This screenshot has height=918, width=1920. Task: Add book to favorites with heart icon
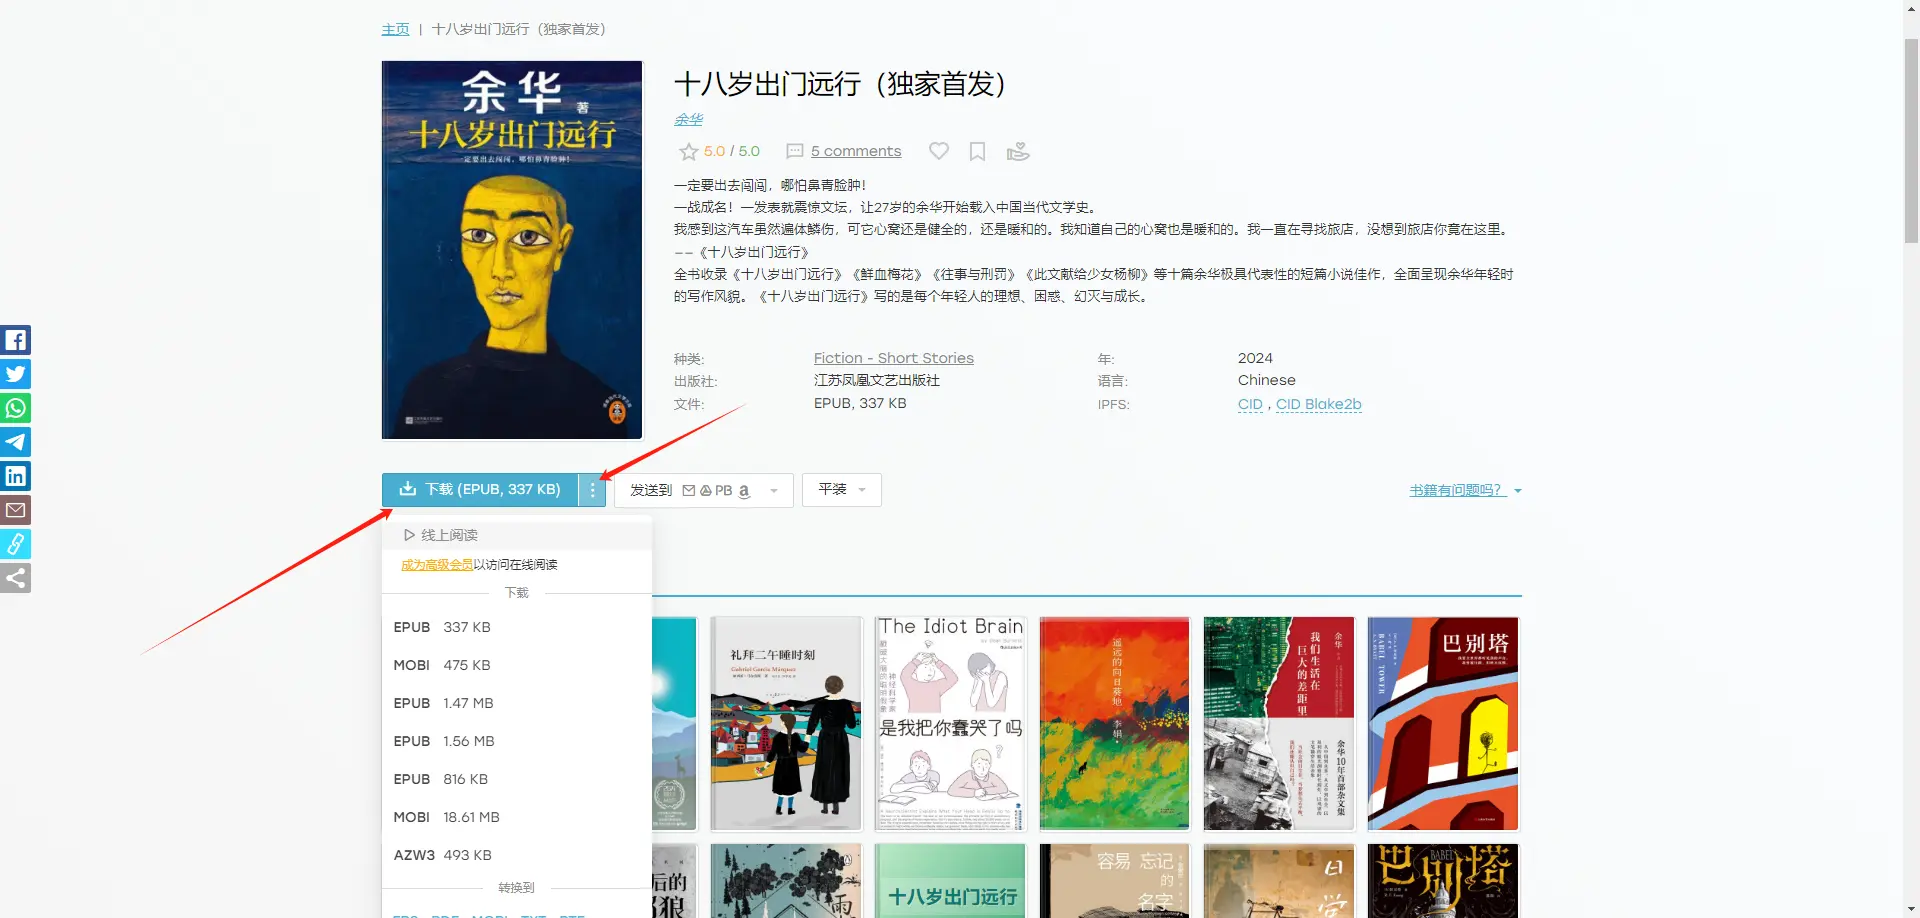[x=938, y=151]
